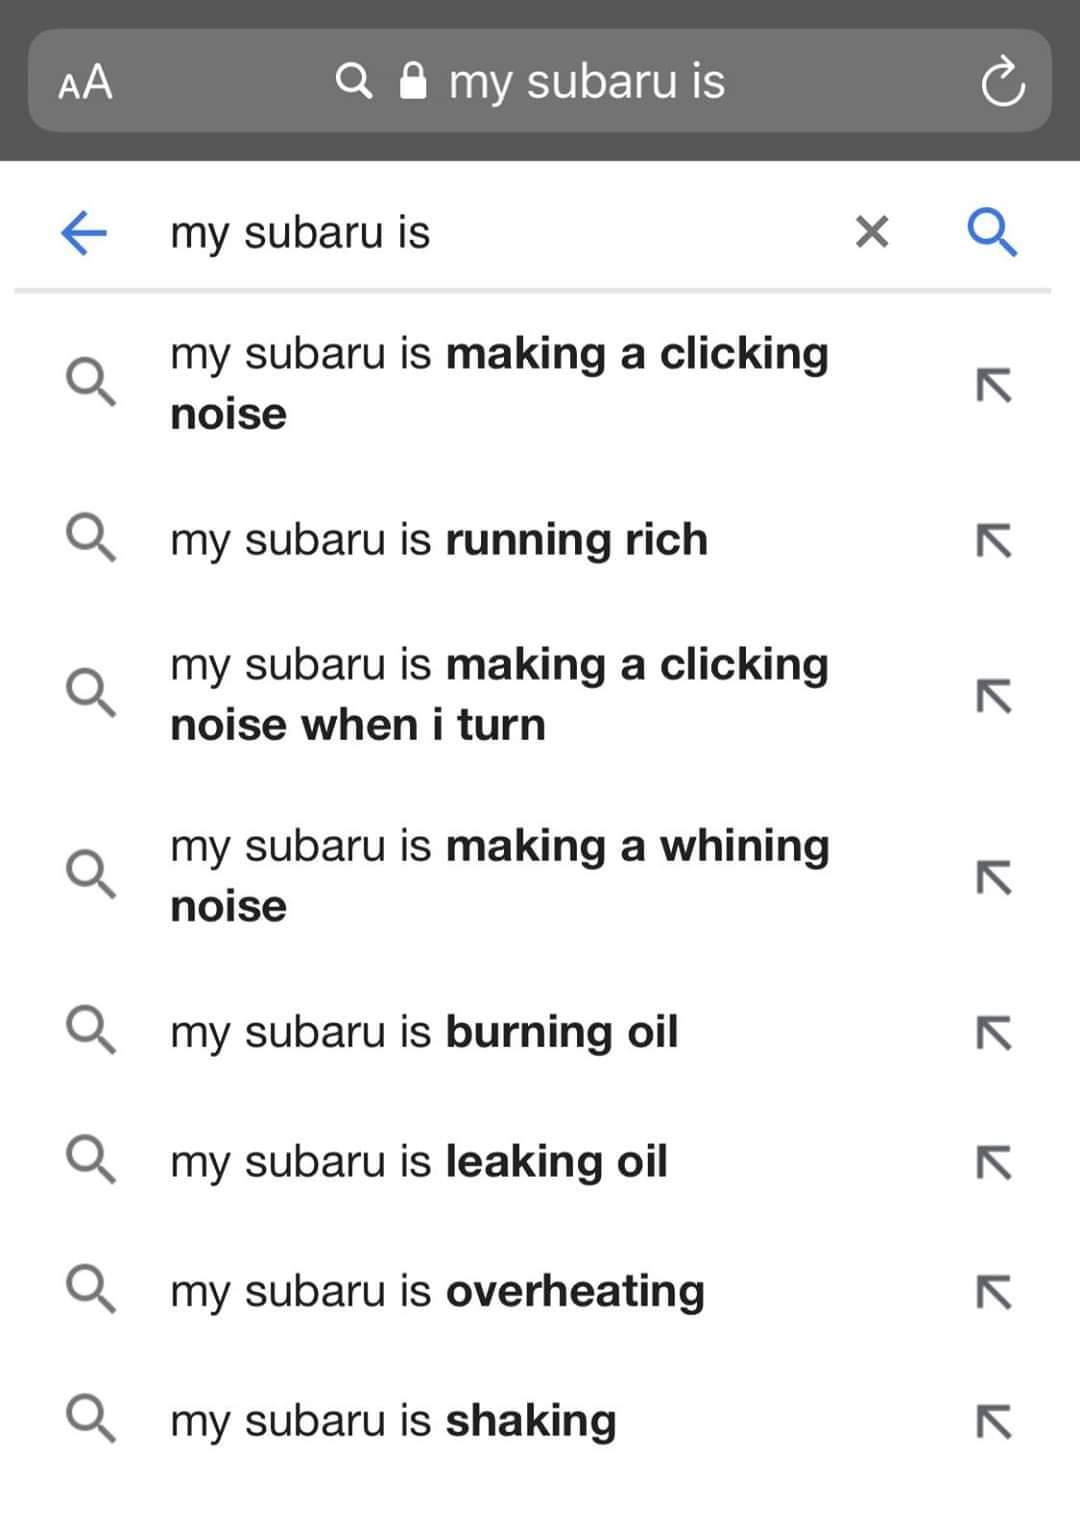Choose "making a whining noise" suggestion
Image resolution: width=1080 pixels, height=1528 pixels.
pos(498,875)
